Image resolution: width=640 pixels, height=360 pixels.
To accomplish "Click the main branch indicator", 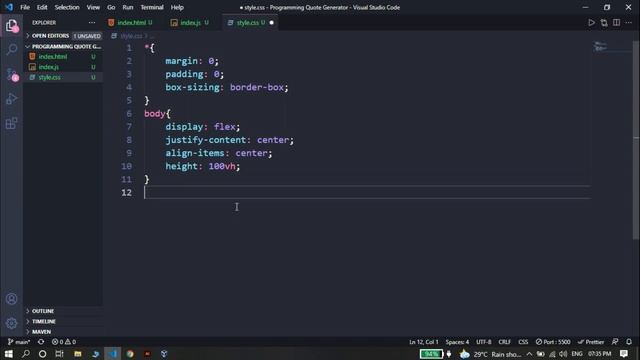I will pyautogui.click(x=19, y=342).
